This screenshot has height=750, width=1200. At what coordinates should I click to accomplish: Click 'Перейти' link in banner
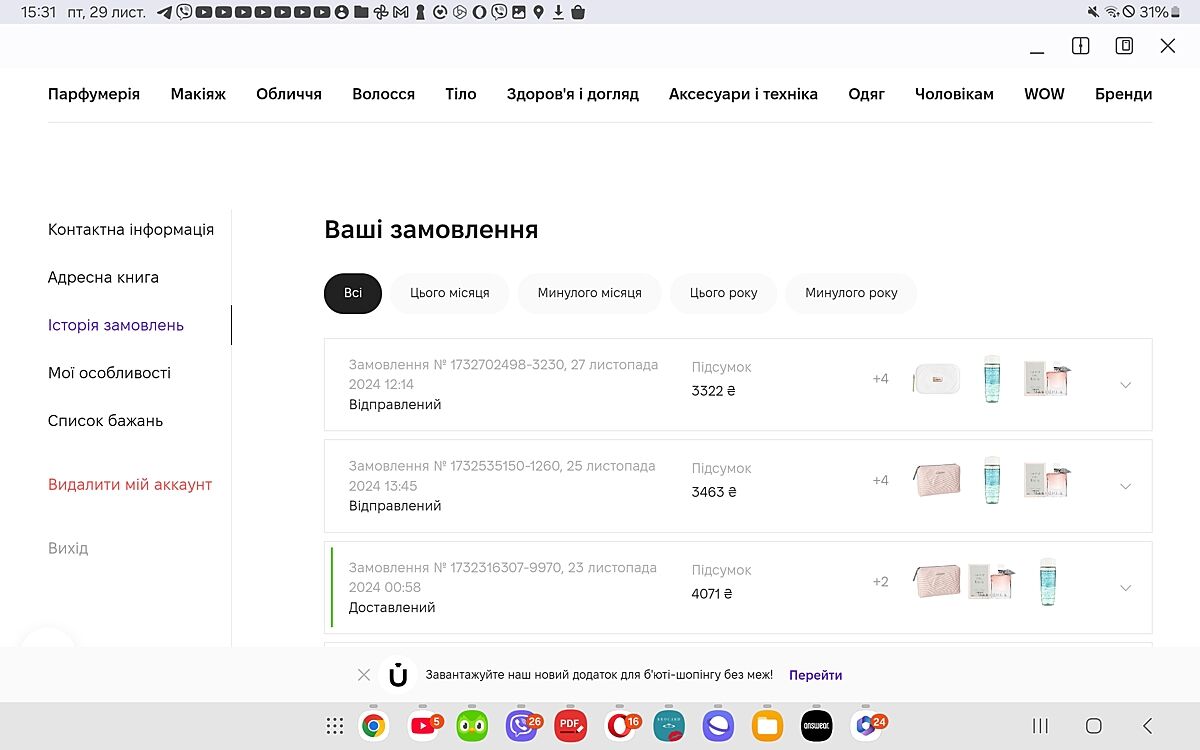pos(815,675)
